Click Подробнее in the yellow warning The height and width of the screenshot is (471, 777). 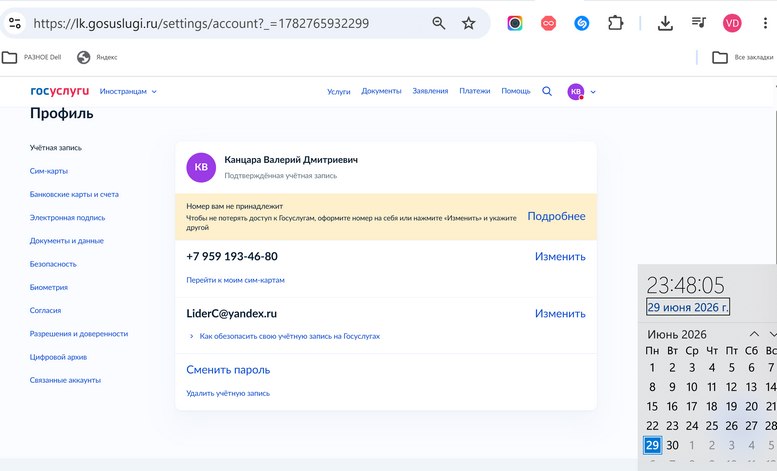[556, 217]
